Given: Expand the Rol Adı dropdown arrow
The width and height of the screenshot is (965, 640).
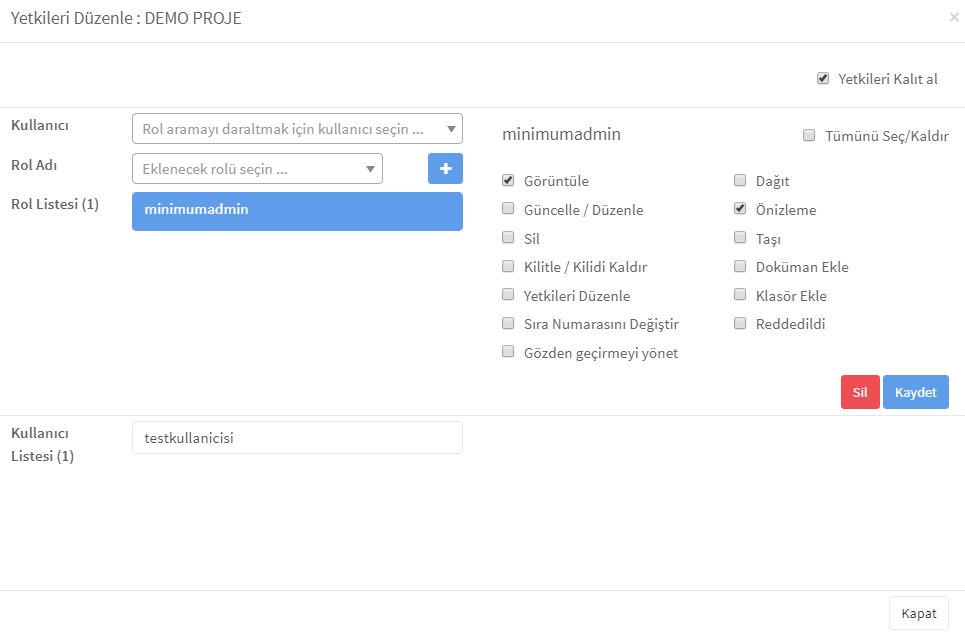Looking at the screenshot, I should [370, 169].
